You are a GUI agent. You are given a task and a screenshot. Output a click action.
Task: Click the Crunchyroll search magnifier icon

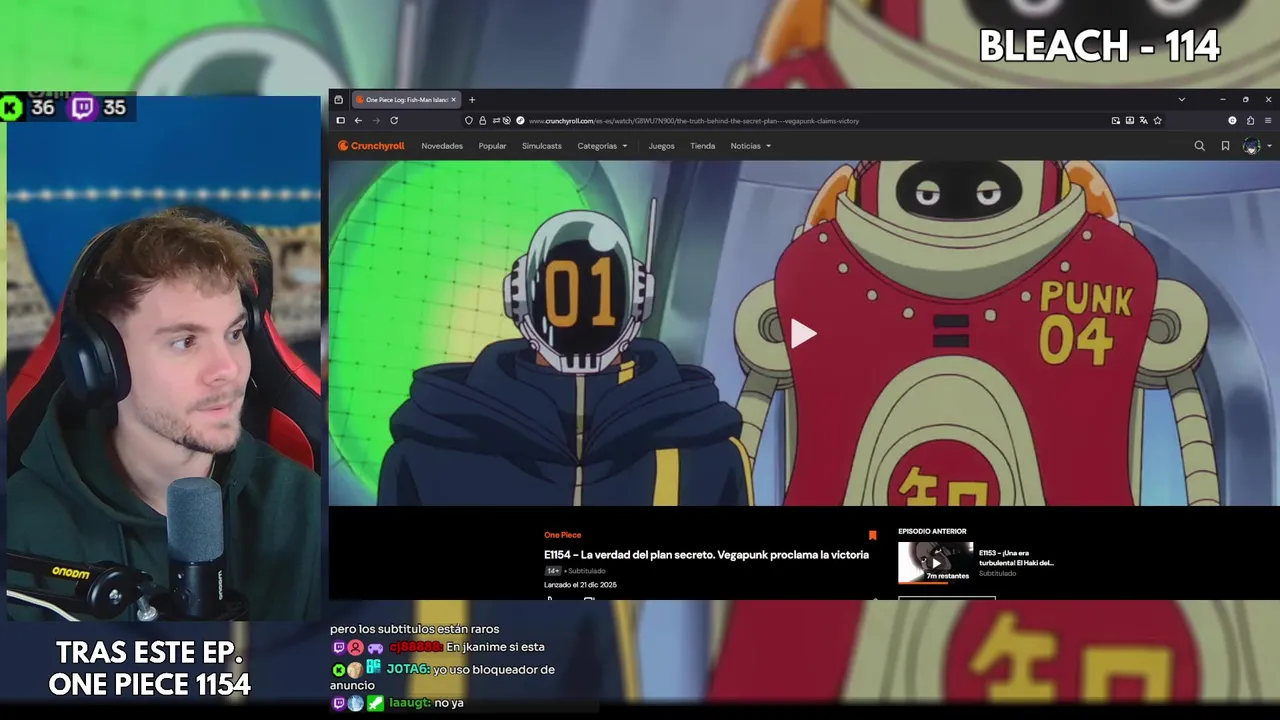coord(1199,146)
